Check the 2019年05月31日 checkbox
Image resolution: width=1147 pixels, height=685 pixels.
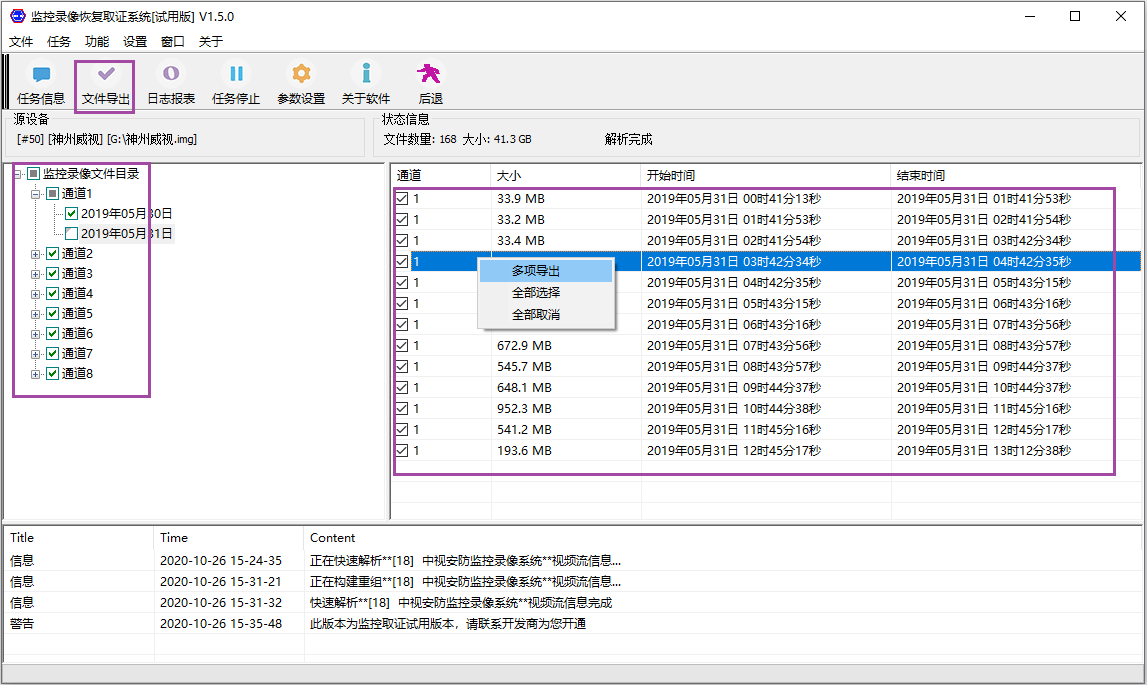pos(72,233)
